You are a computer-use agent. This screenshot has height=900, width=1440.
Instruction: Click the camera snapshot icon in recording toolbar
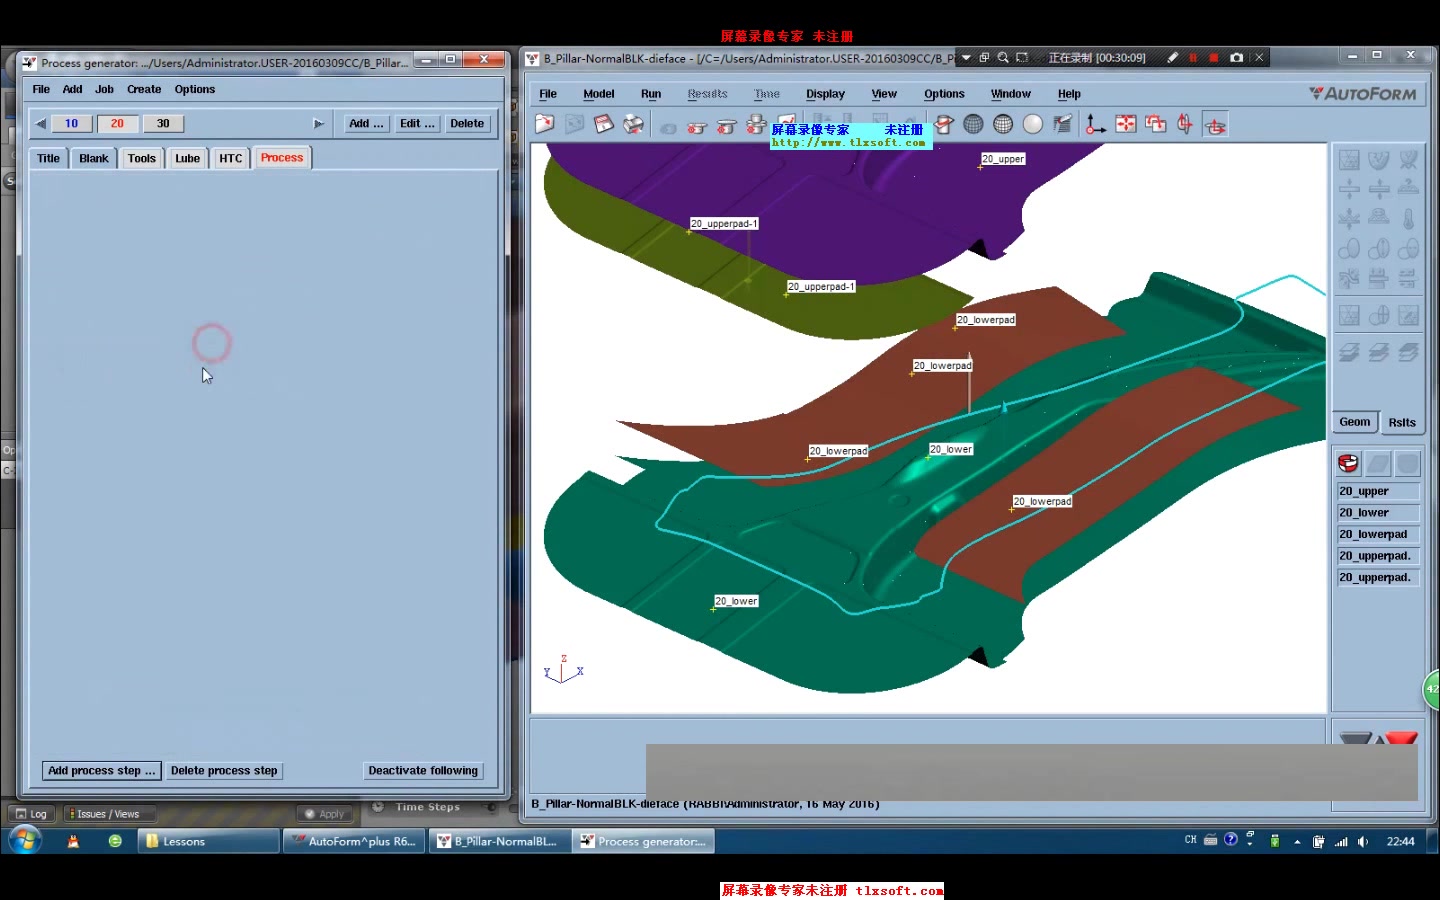click(x=1237, y=57)
